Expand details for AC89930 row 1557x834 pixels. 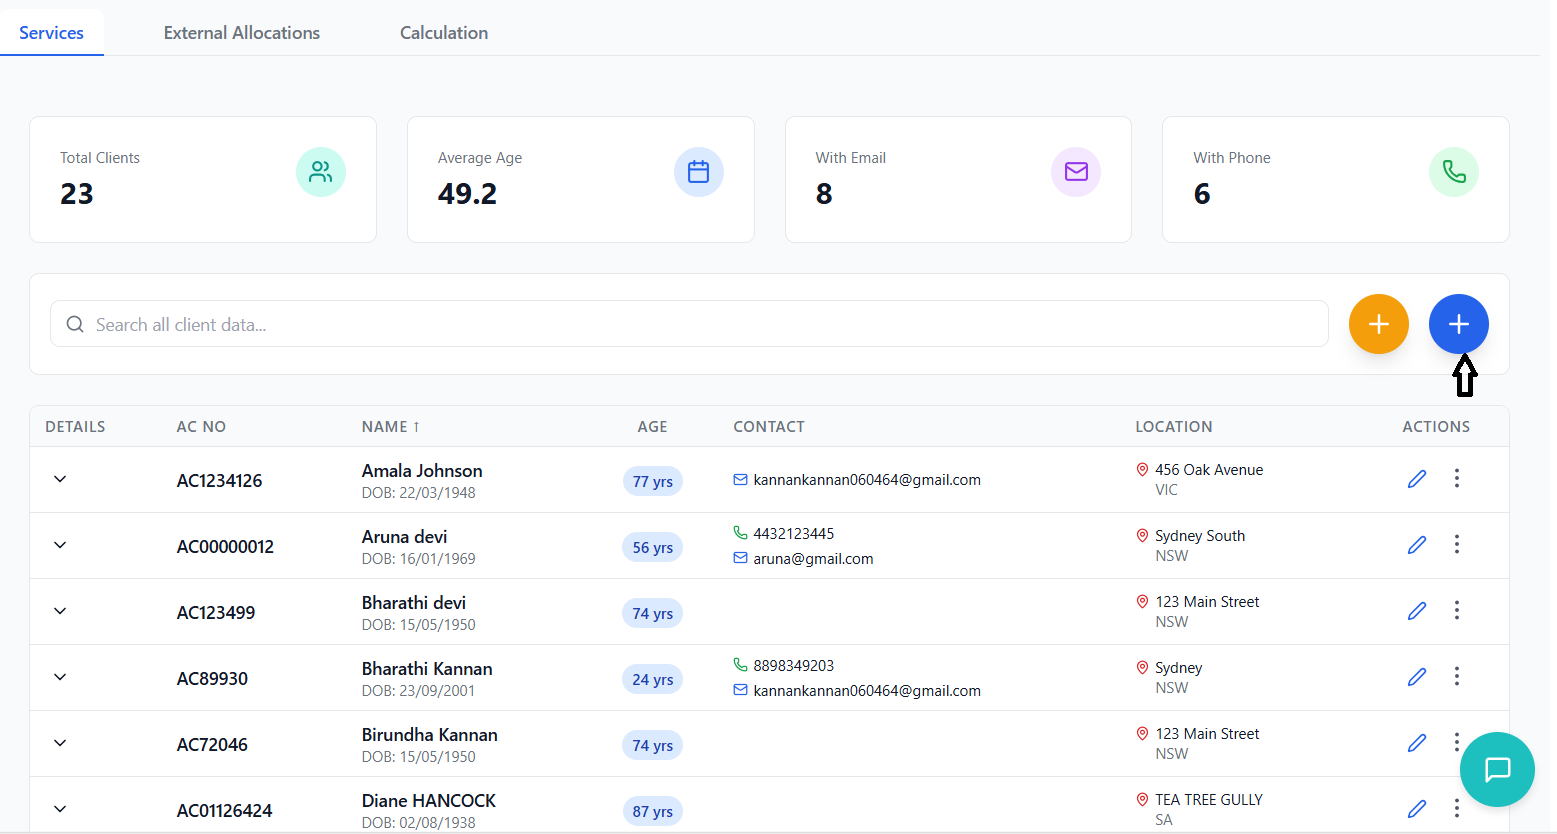60,677
